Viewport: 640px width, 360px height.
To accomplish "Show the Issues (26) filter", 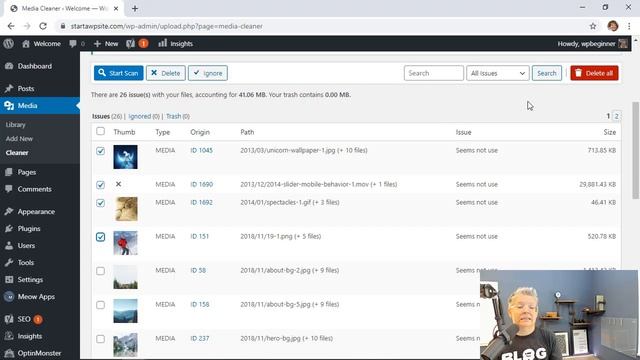I will 107,116.
